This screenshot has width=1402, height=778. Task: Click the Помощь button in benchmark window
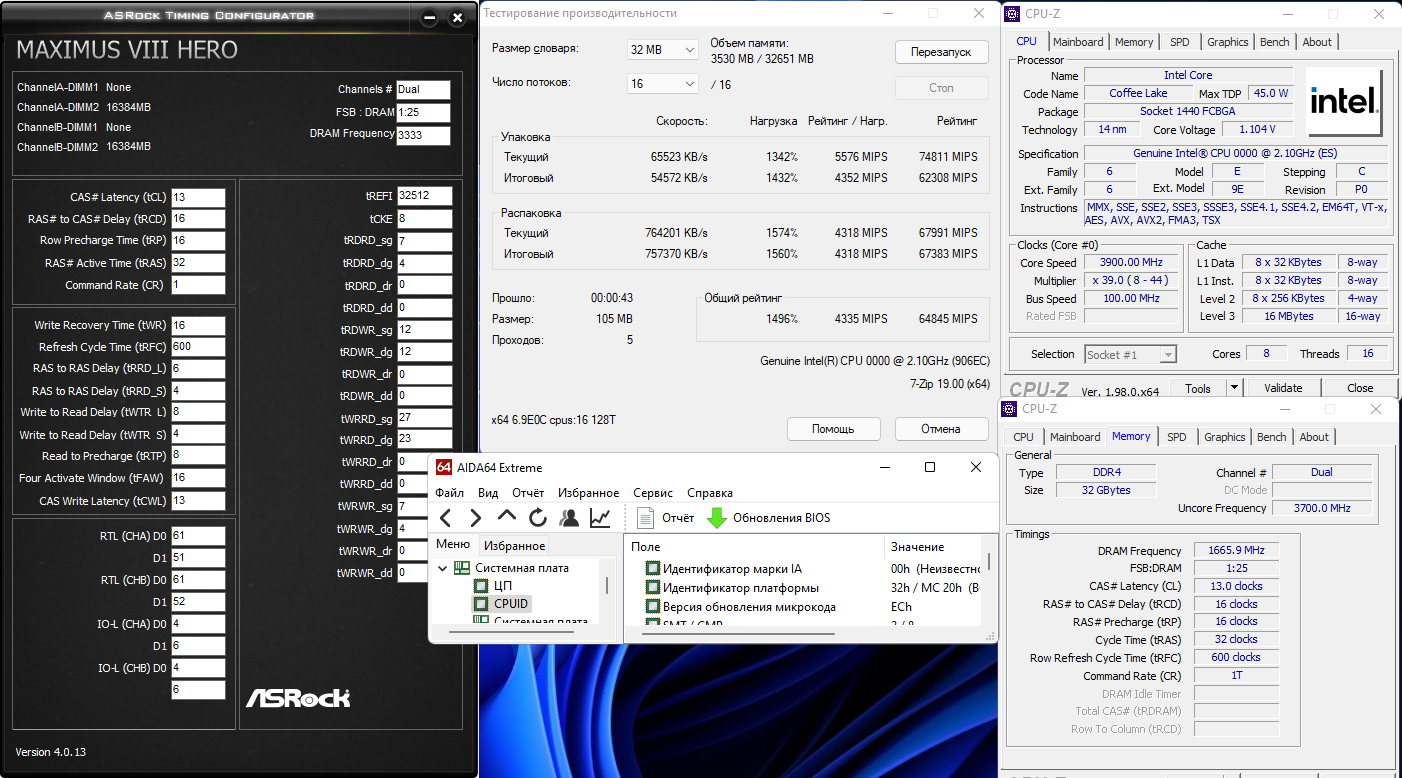click(833, 429)
